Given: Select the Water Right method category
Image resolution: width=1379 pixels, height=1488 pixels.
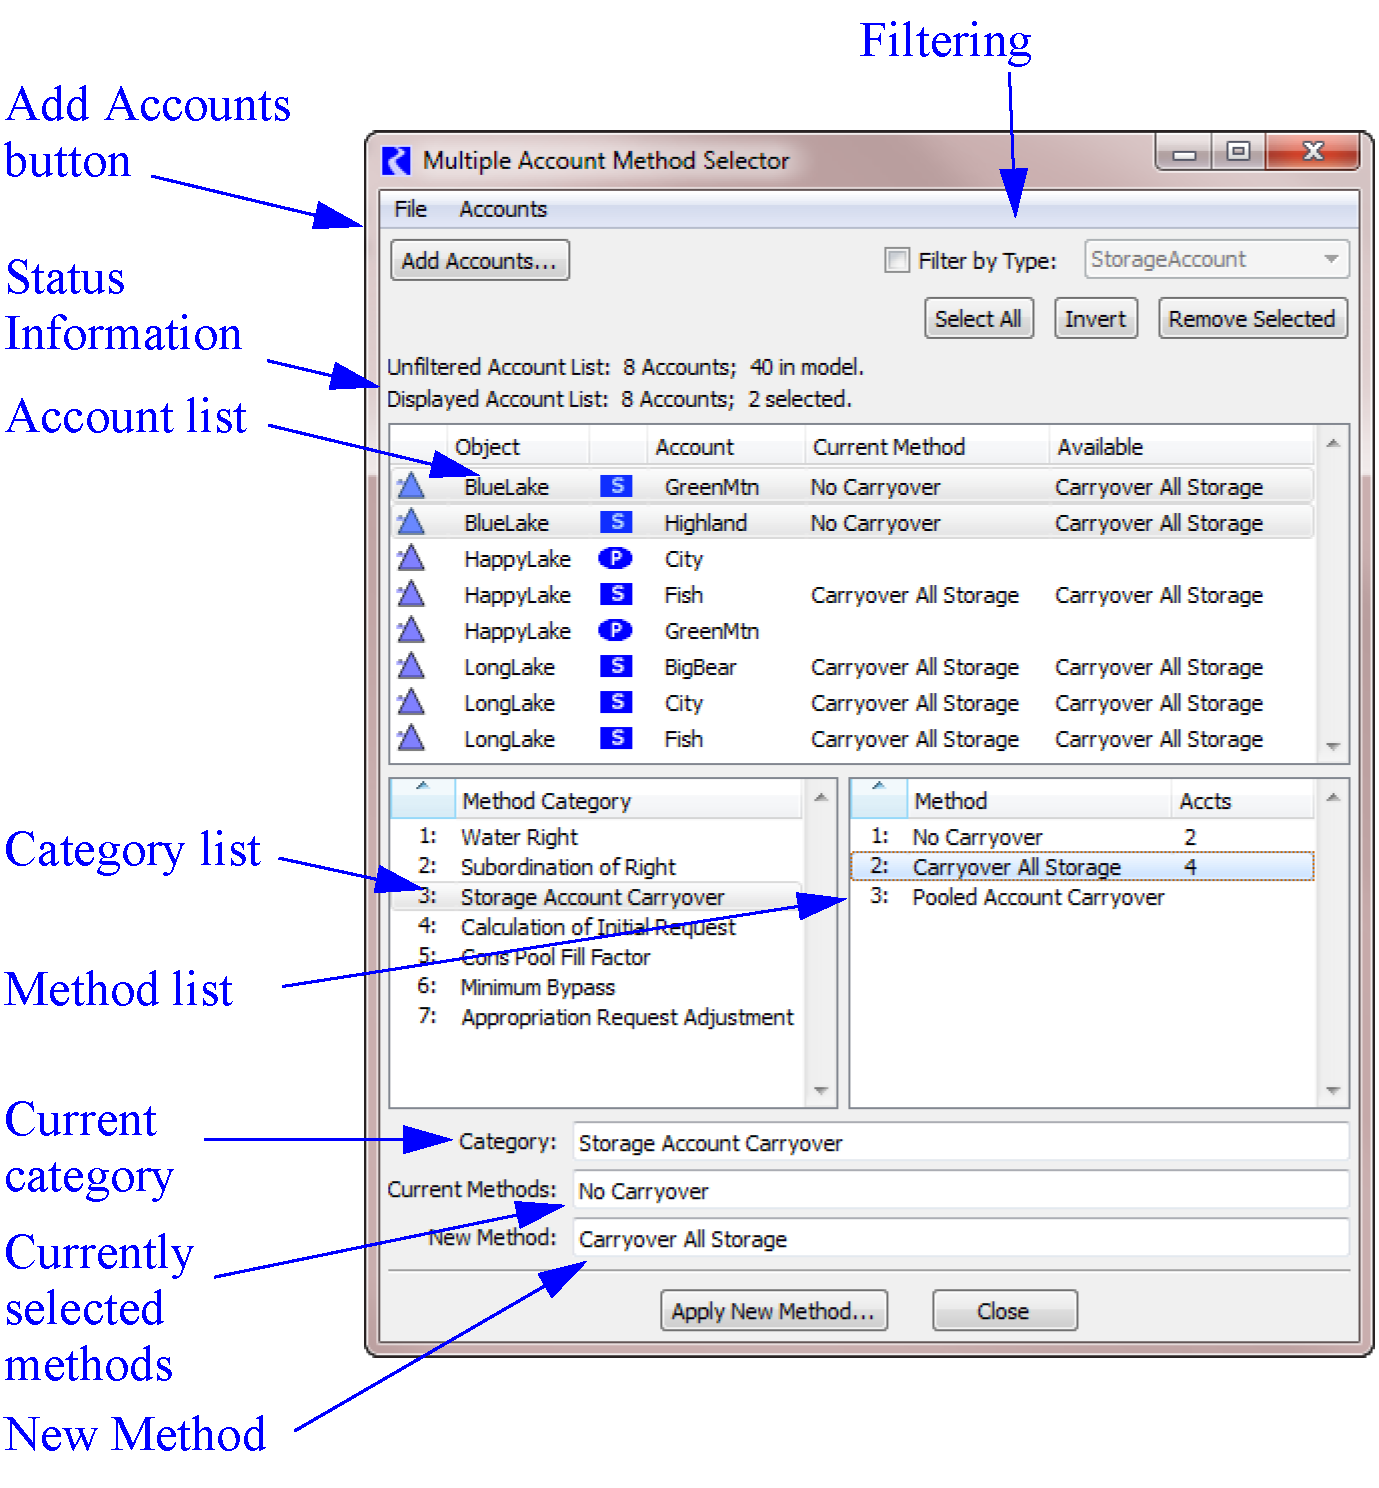Looking at the screenshot, I should pos(519,837).
